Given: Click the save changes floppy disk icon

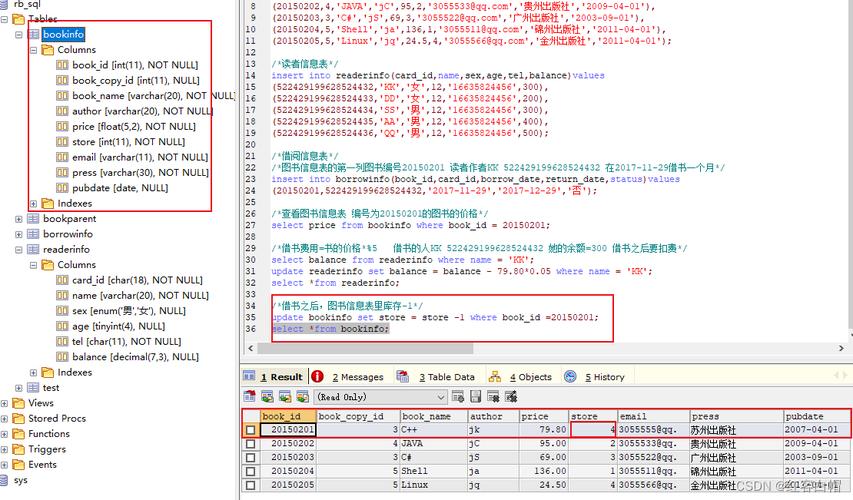Looking at the screenshot, I should pos(475,397).
